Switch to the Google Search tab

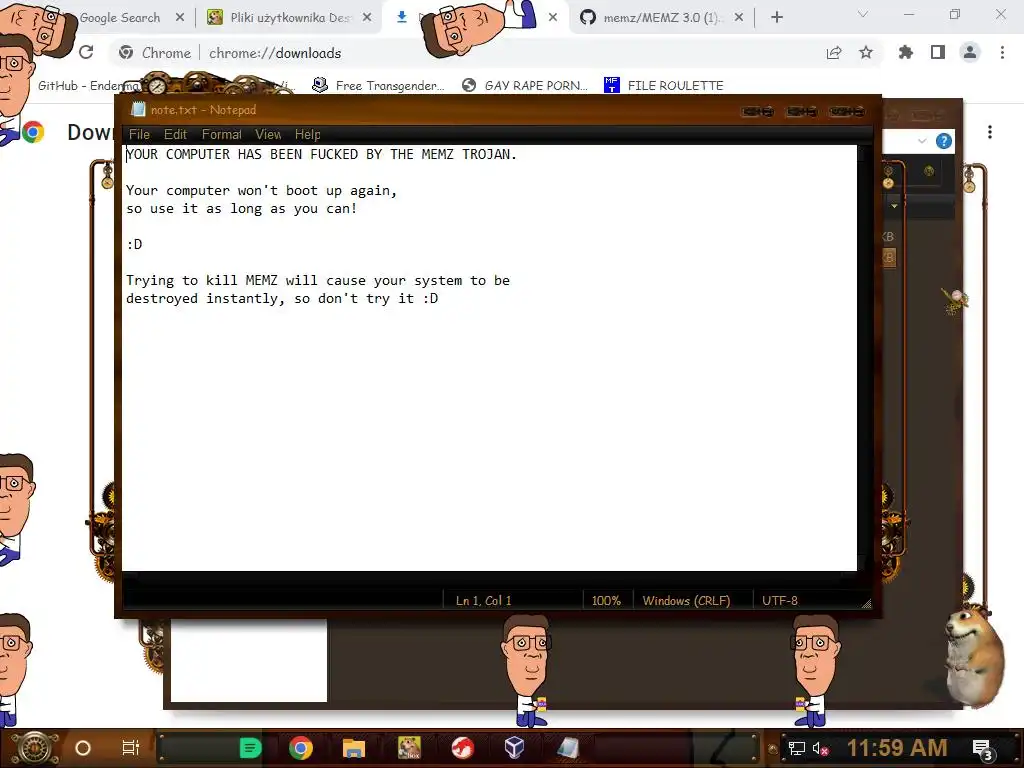tap(120, 18)
